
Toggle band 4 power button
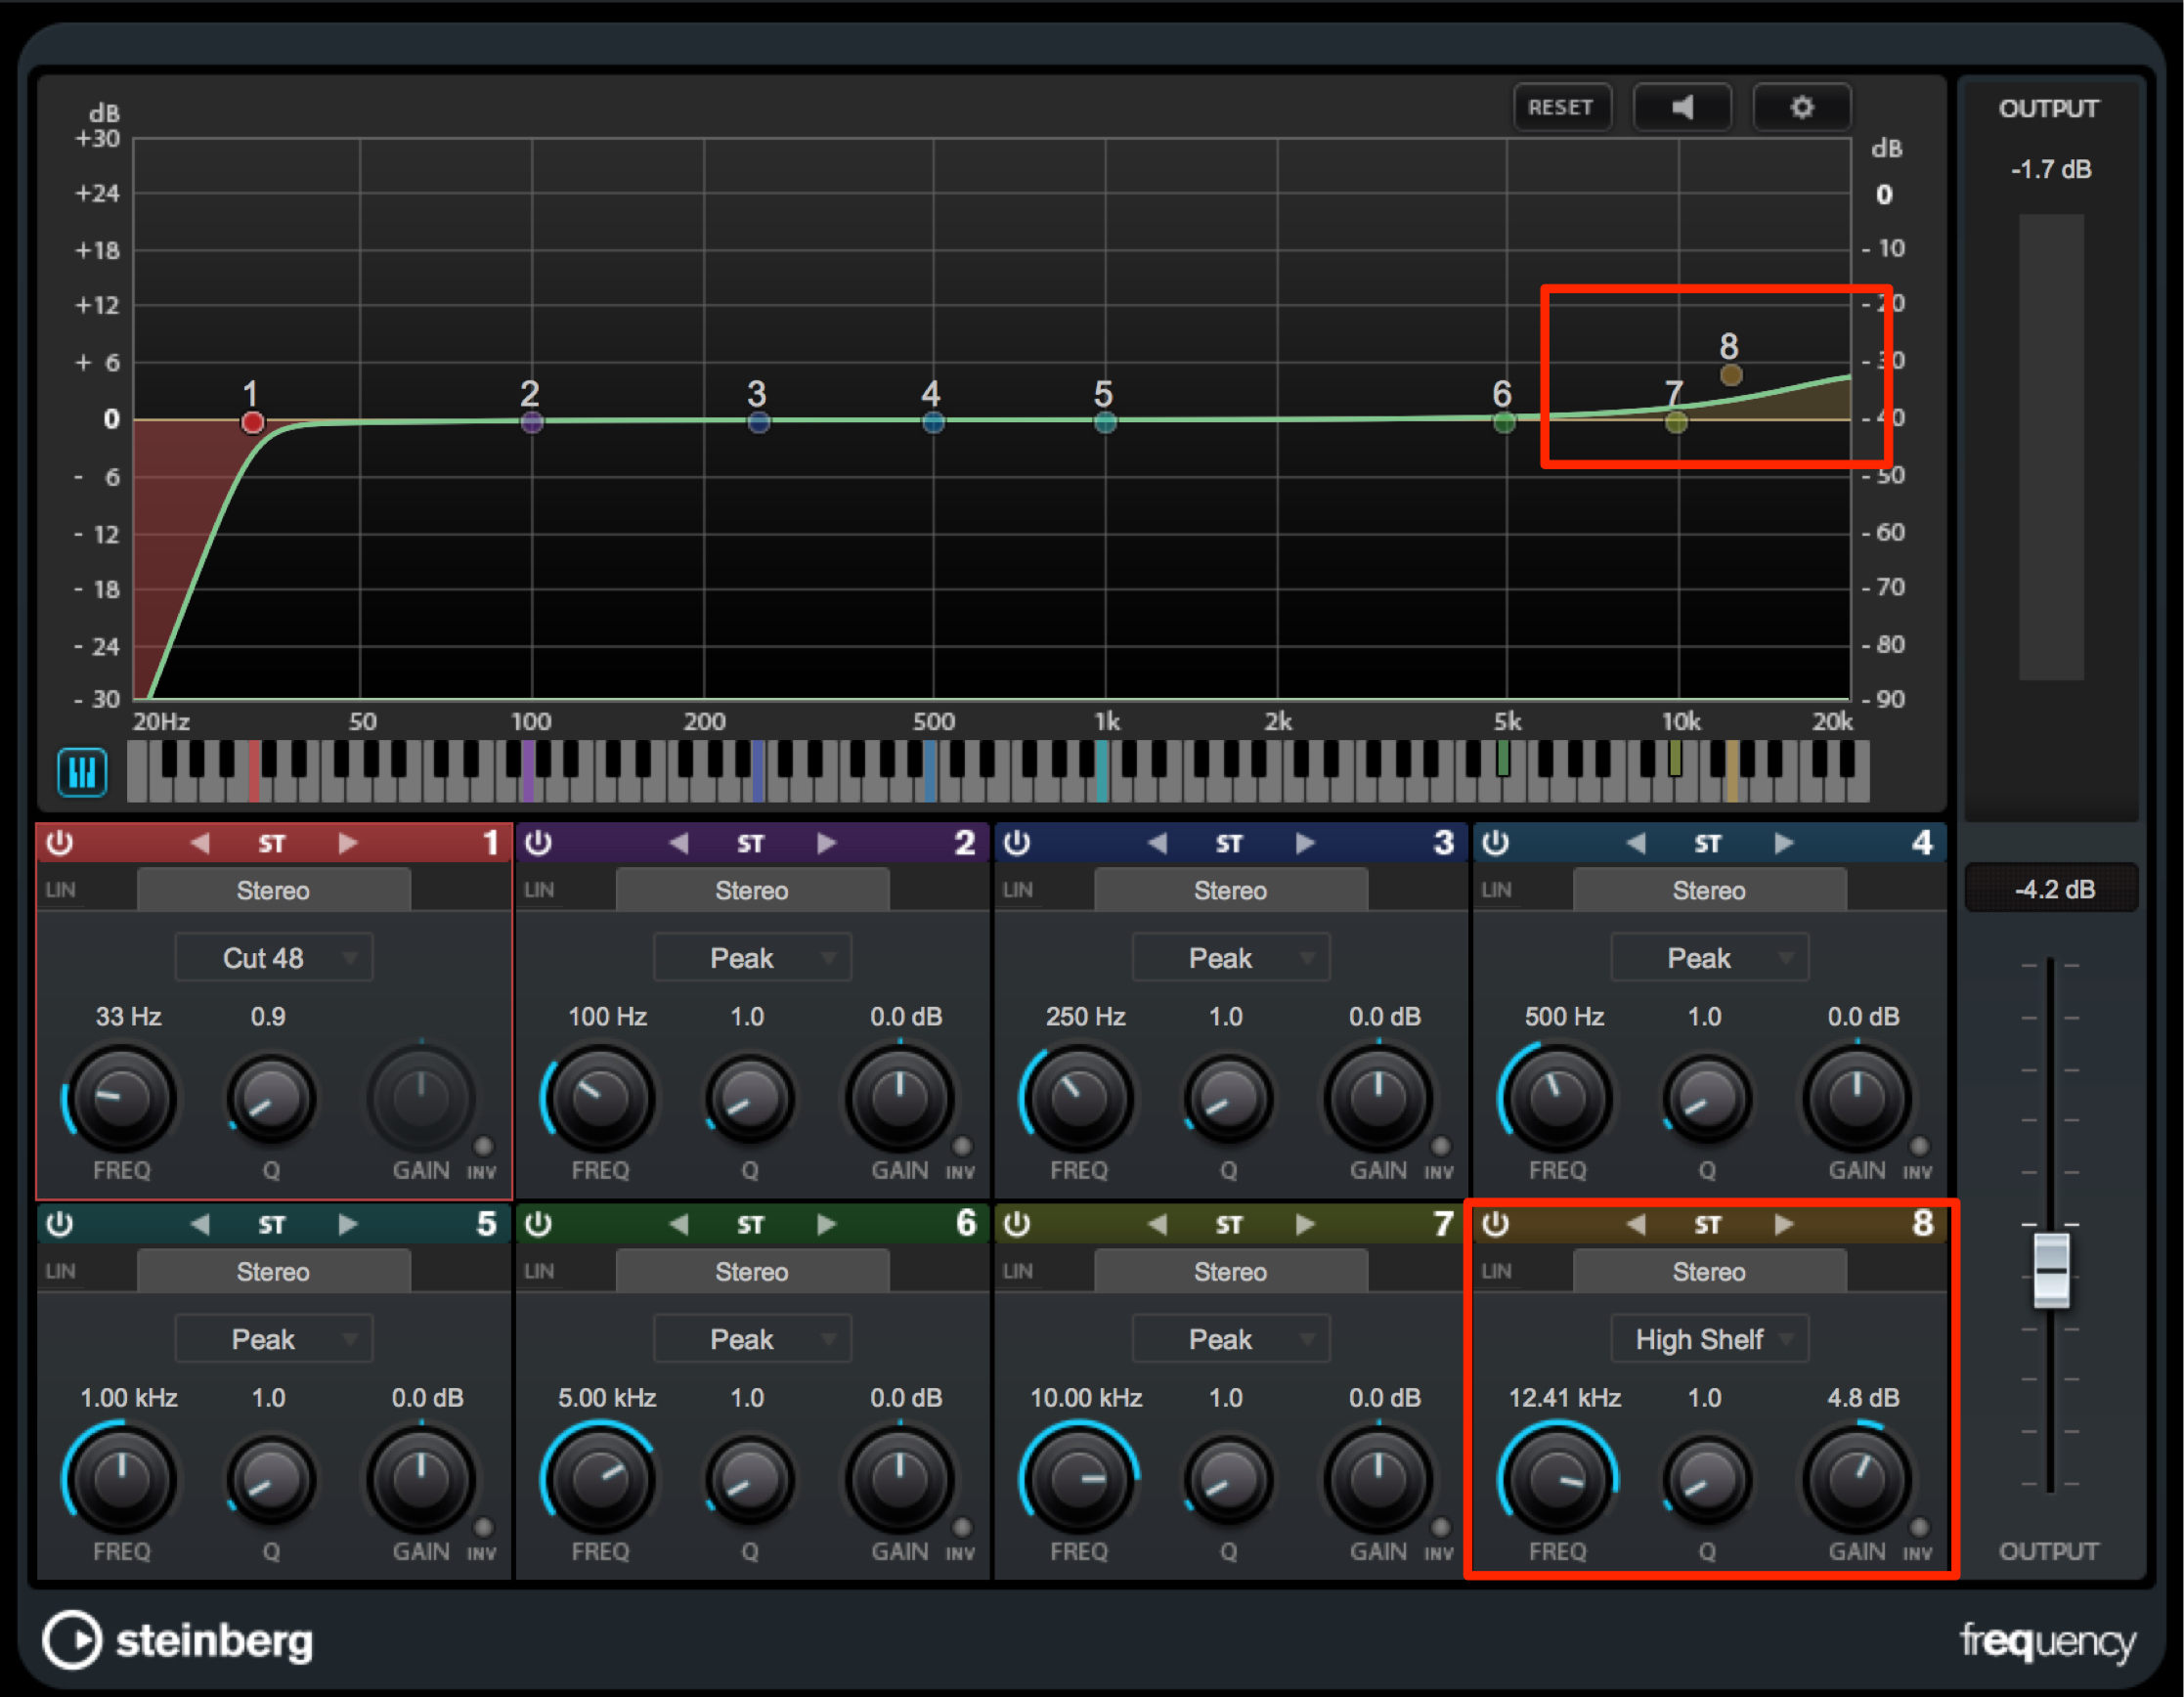point(1496,843)
